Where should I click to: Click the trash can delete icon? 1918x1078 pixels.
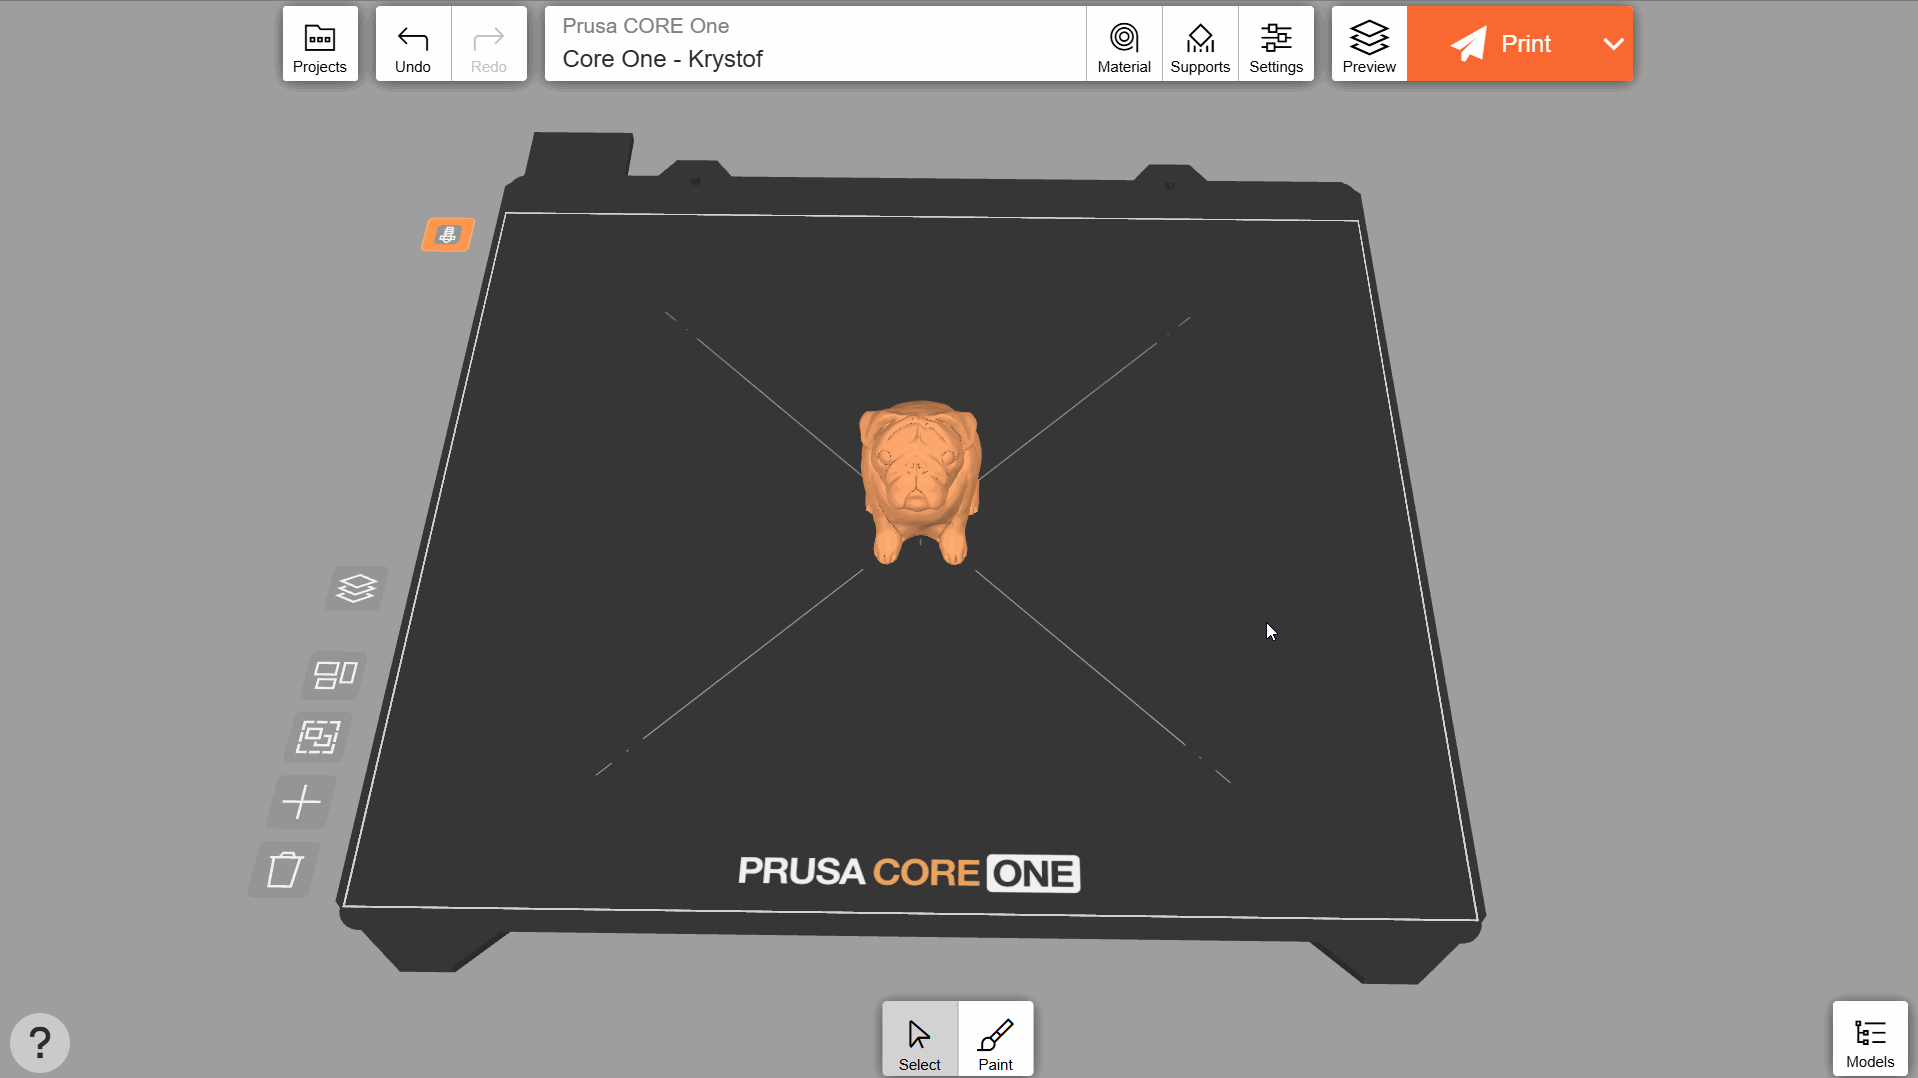pyautogui.click(x=284, y=870)
